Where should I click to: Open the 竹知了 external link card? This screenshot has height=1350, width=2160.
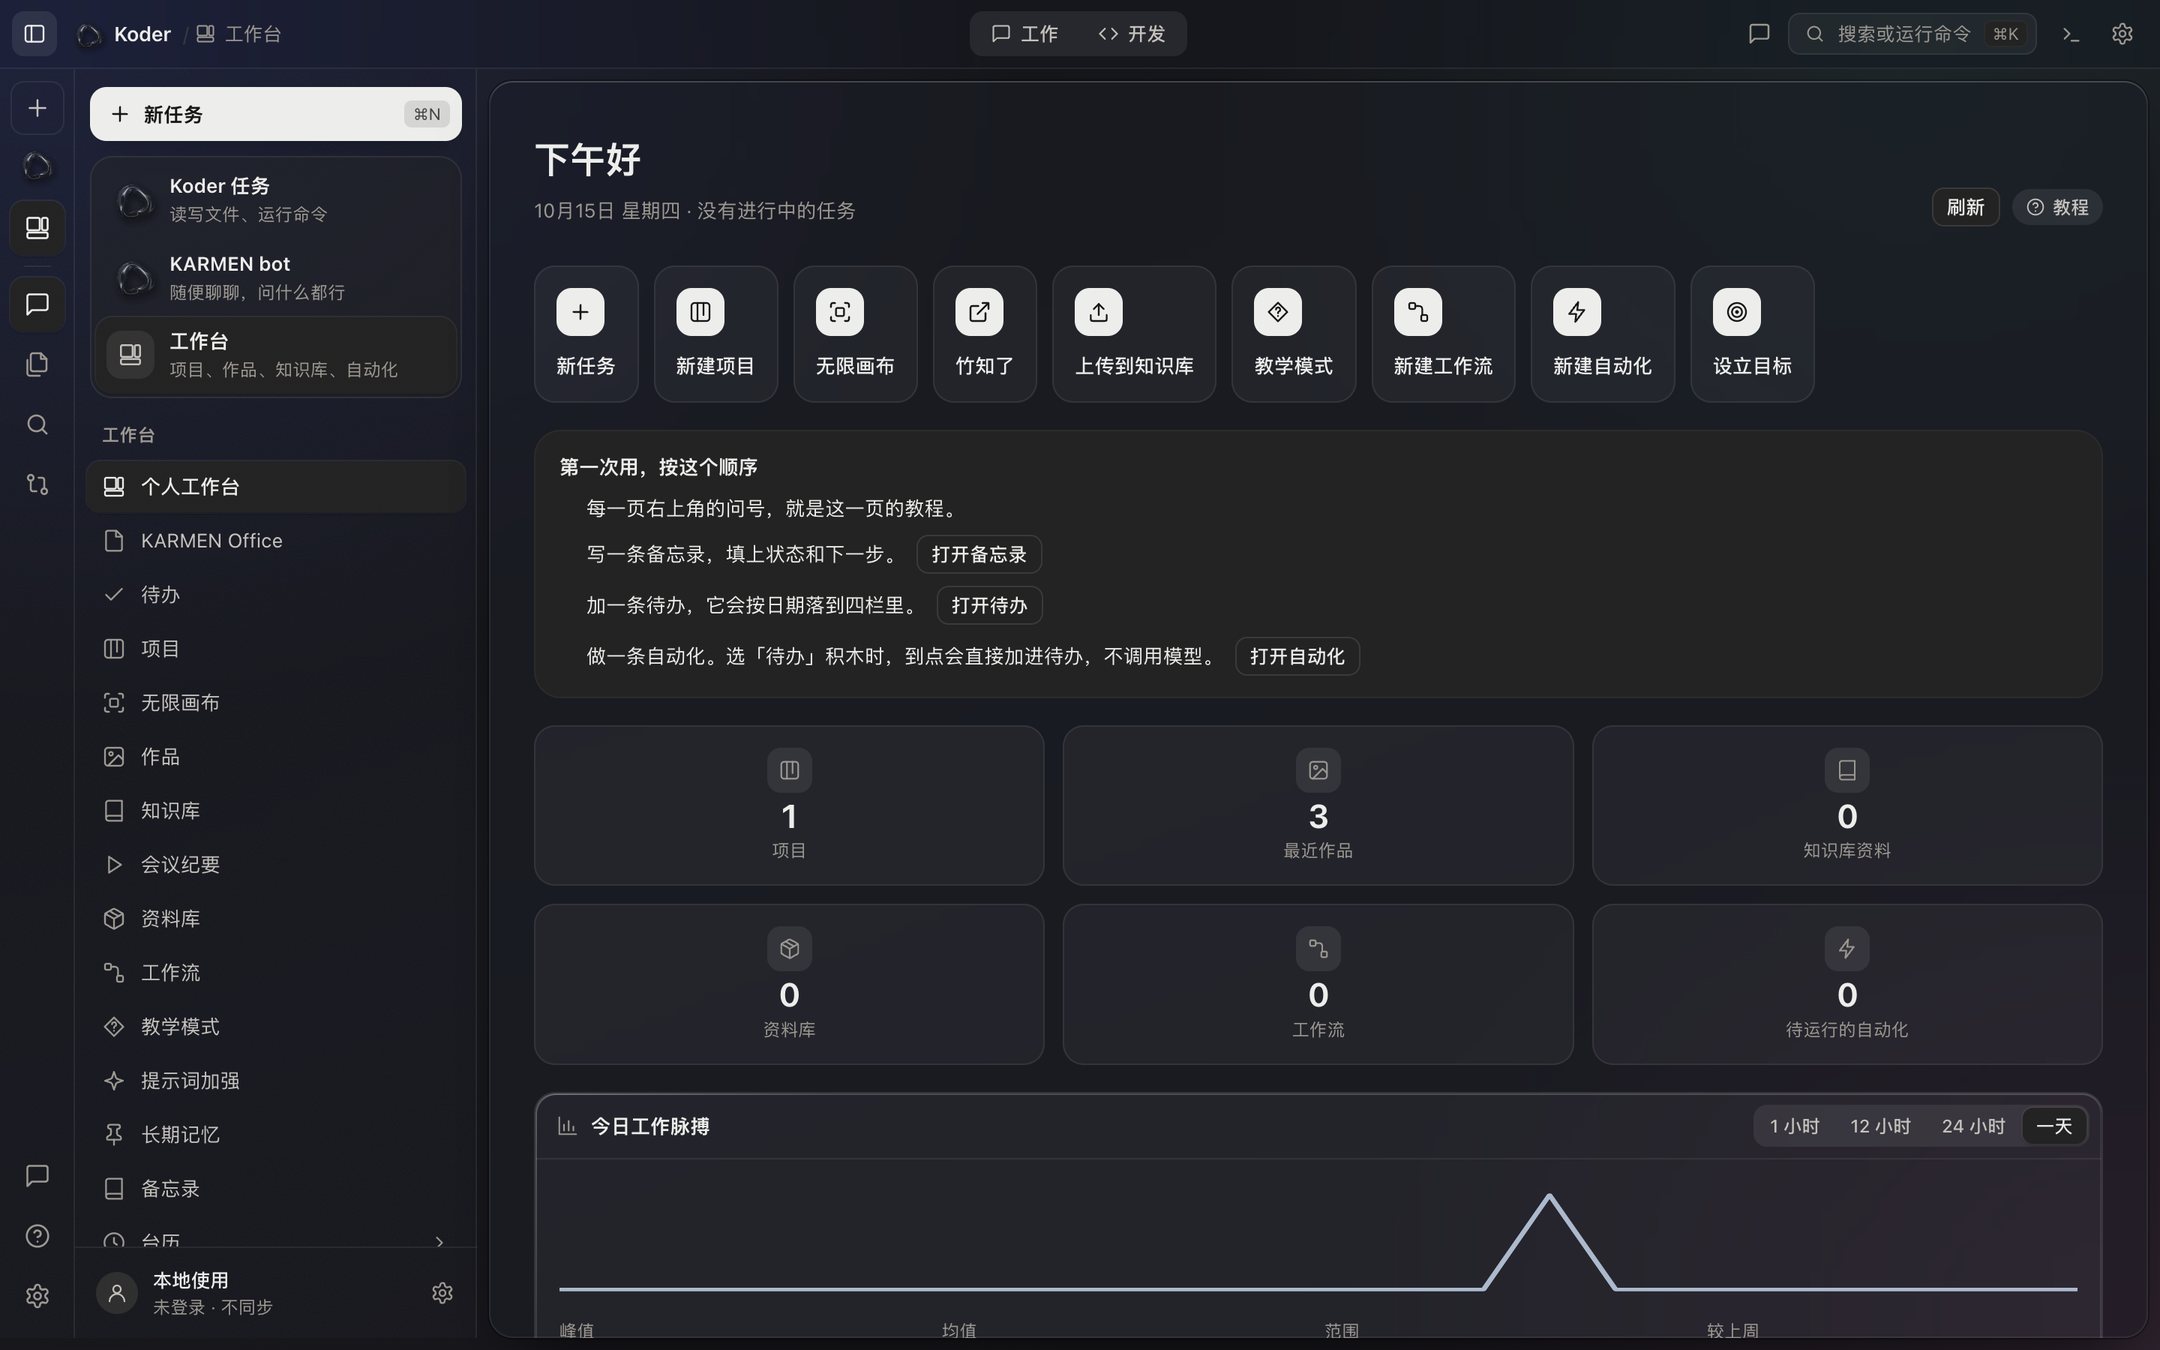(985, 334)
